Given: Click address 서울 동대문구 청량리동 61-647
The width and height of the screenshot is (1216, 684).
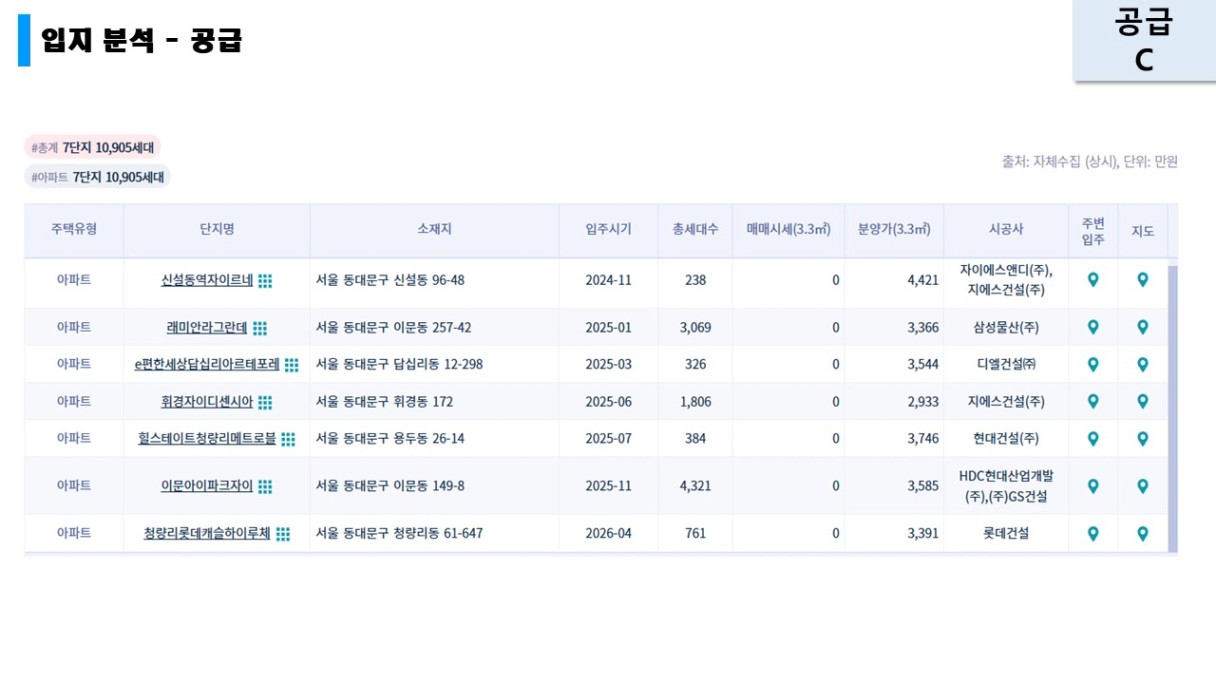Looking at the screenshot, I should pos(399,533).
